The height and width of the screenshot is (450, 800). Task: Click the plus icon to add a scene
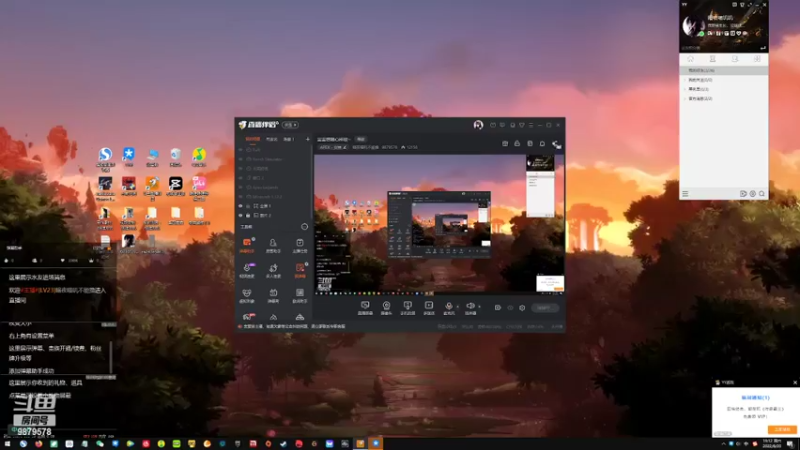click(x=308, y=139)
